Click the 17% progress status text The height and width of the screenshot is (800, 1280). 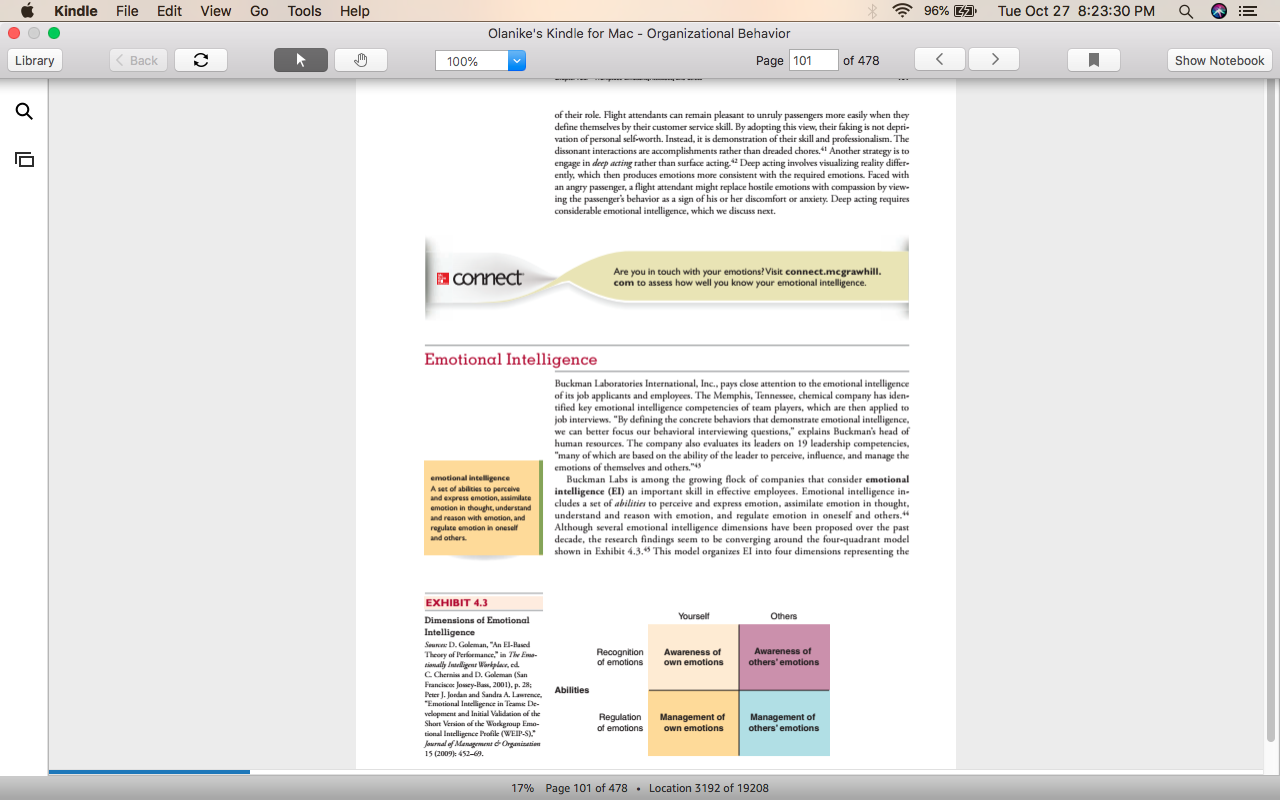[x=522, y=788]
